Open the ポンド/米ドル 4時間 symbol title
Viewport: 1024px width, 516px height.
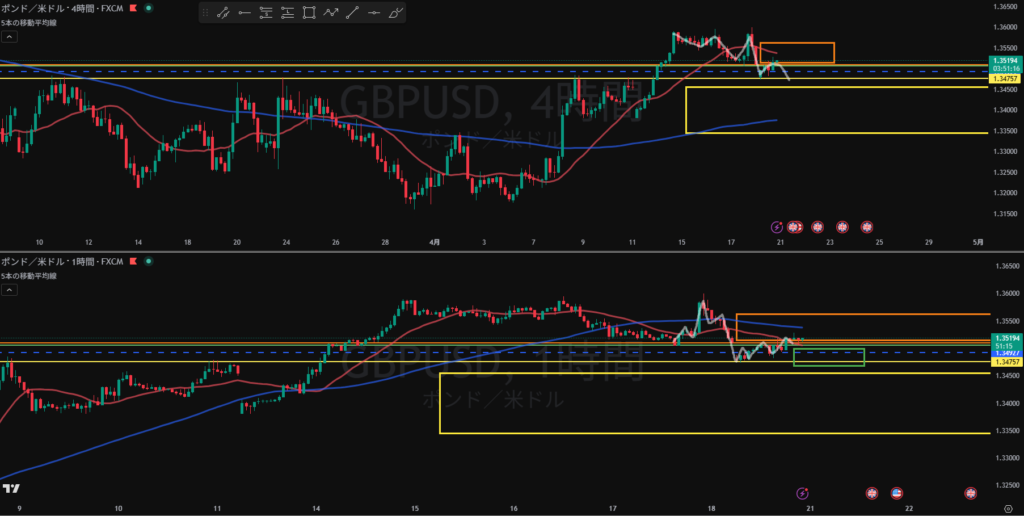(x=62, y=7)
